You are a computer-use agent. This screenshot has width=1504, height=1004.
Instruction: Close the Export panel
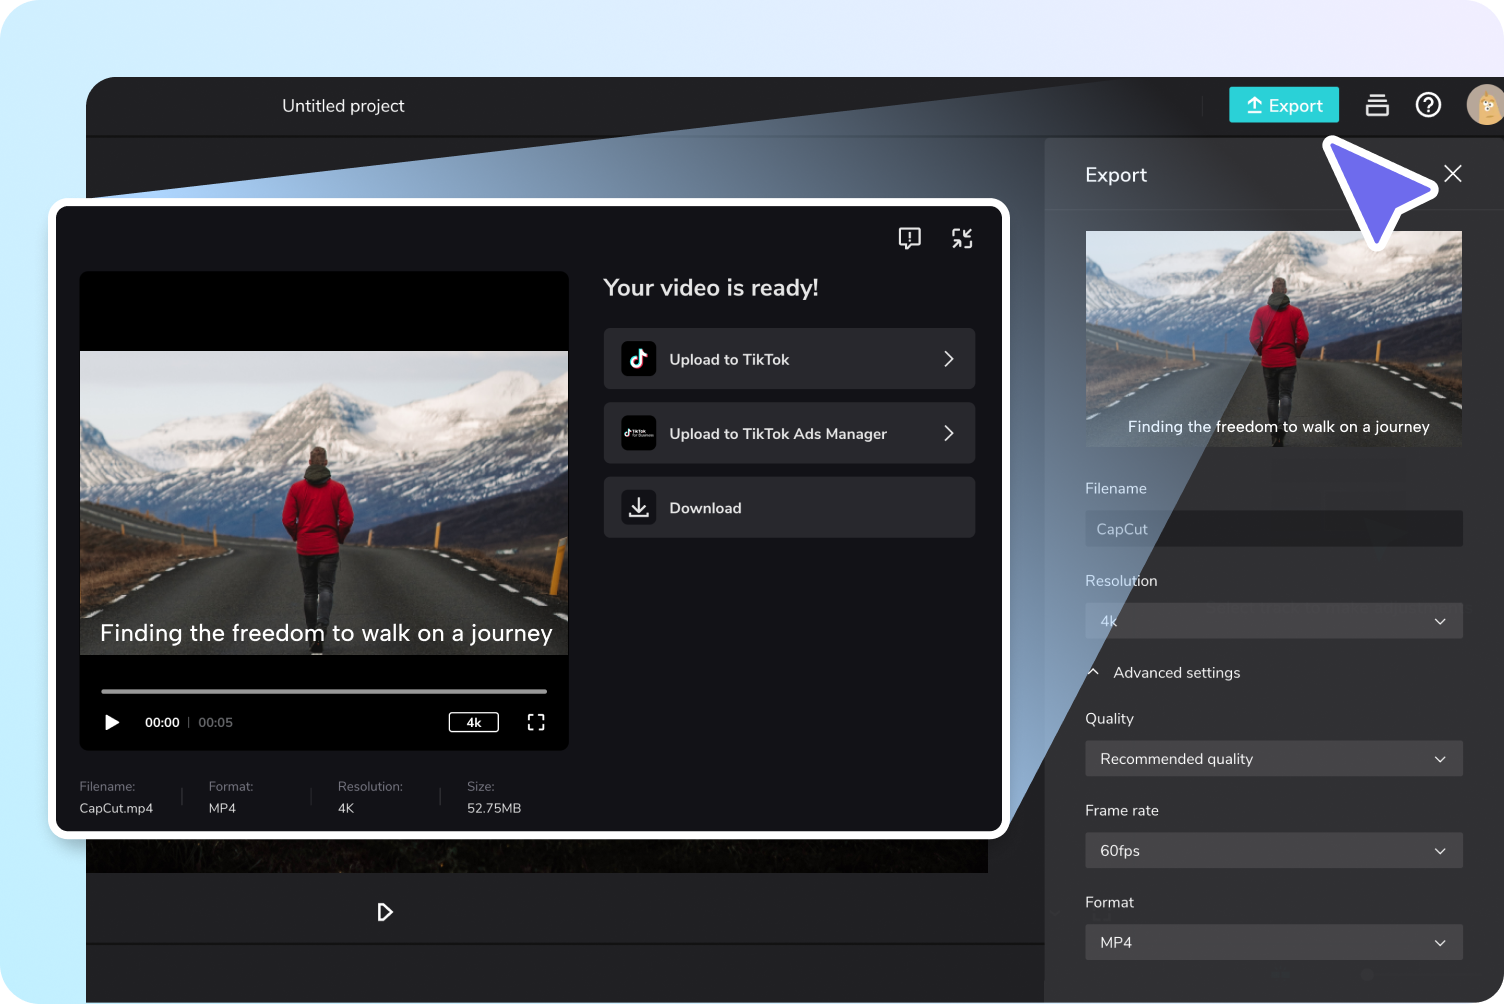click(1453, 174)
